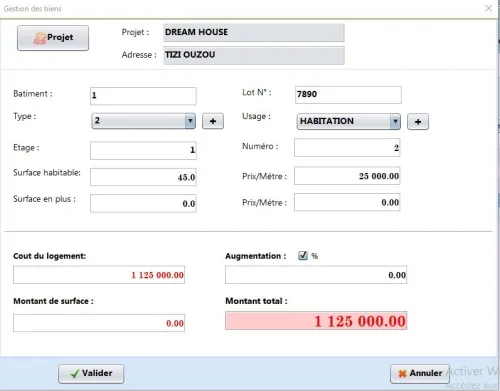
Task: Select the Montant de surface field
Action: pyautogui.click(x=99, y=323)
